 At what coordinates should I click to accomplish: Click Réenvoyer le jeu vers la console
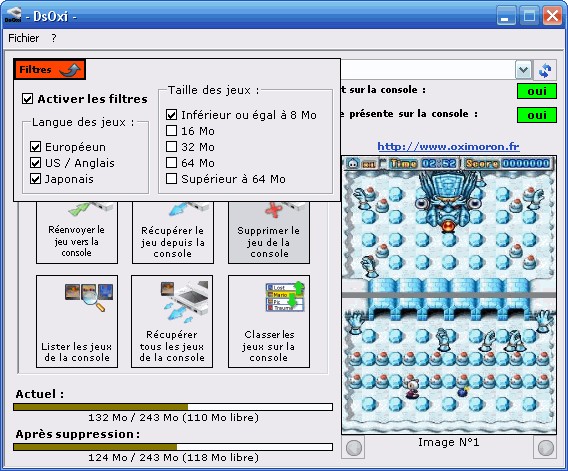(77, 232)
